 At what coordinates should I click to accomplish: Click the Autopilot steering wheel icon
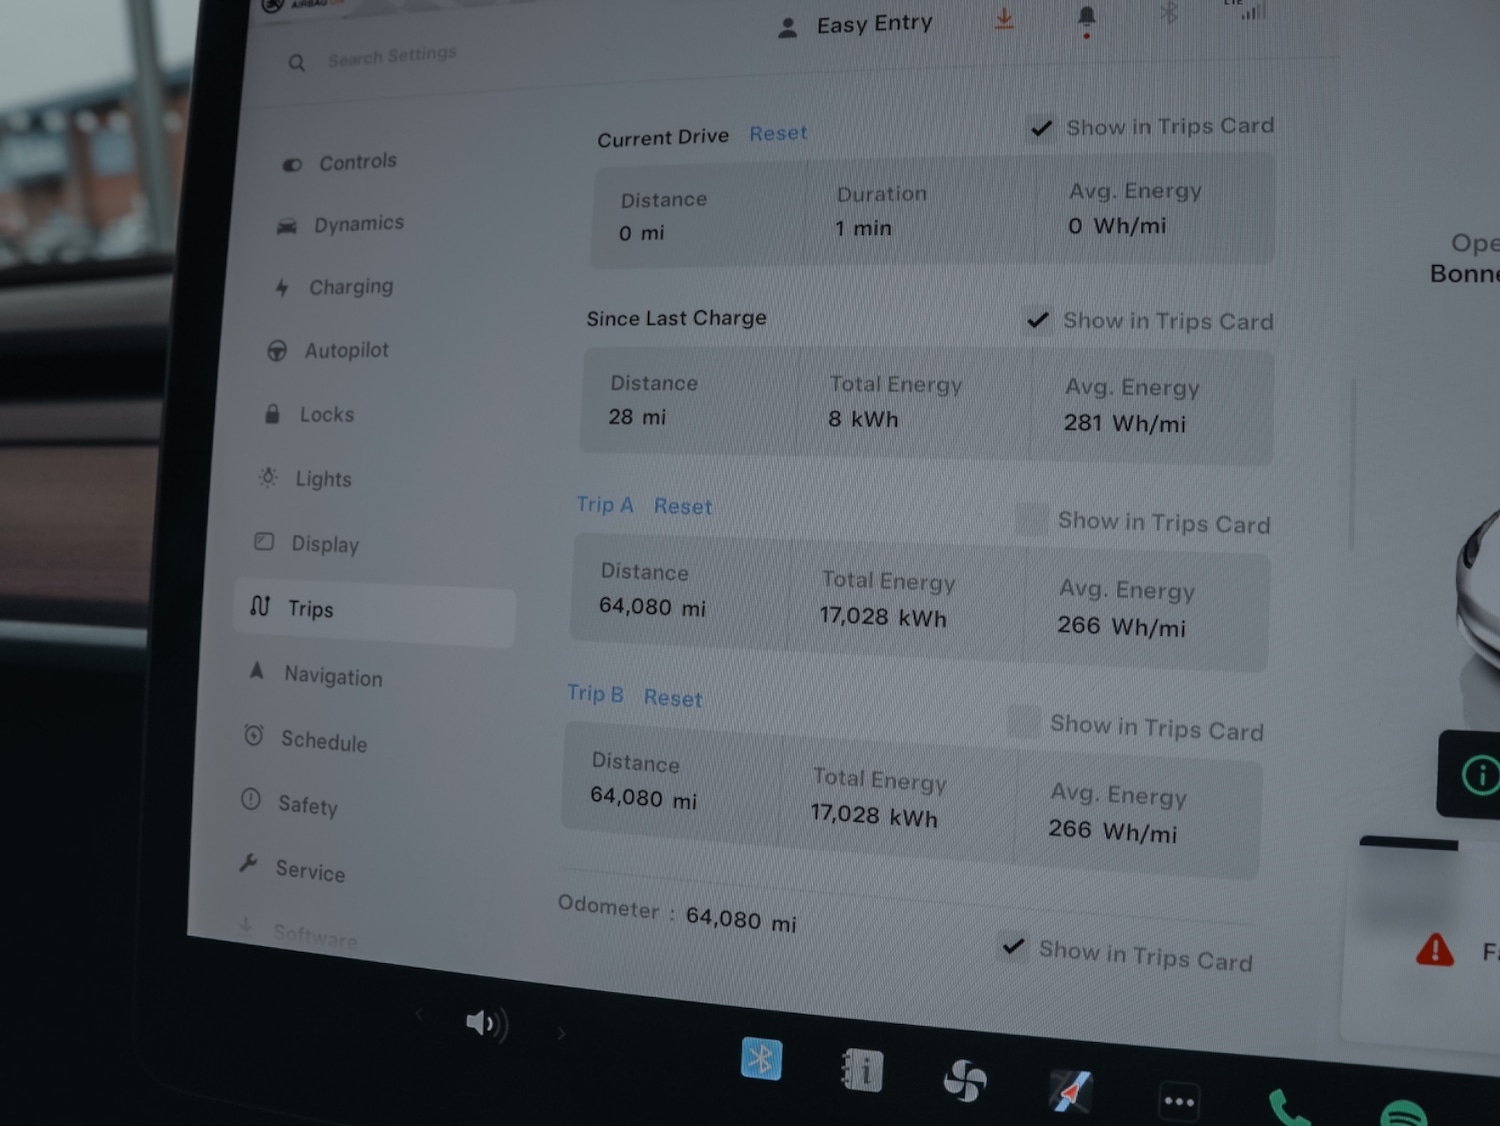click(x=277, y=351)
